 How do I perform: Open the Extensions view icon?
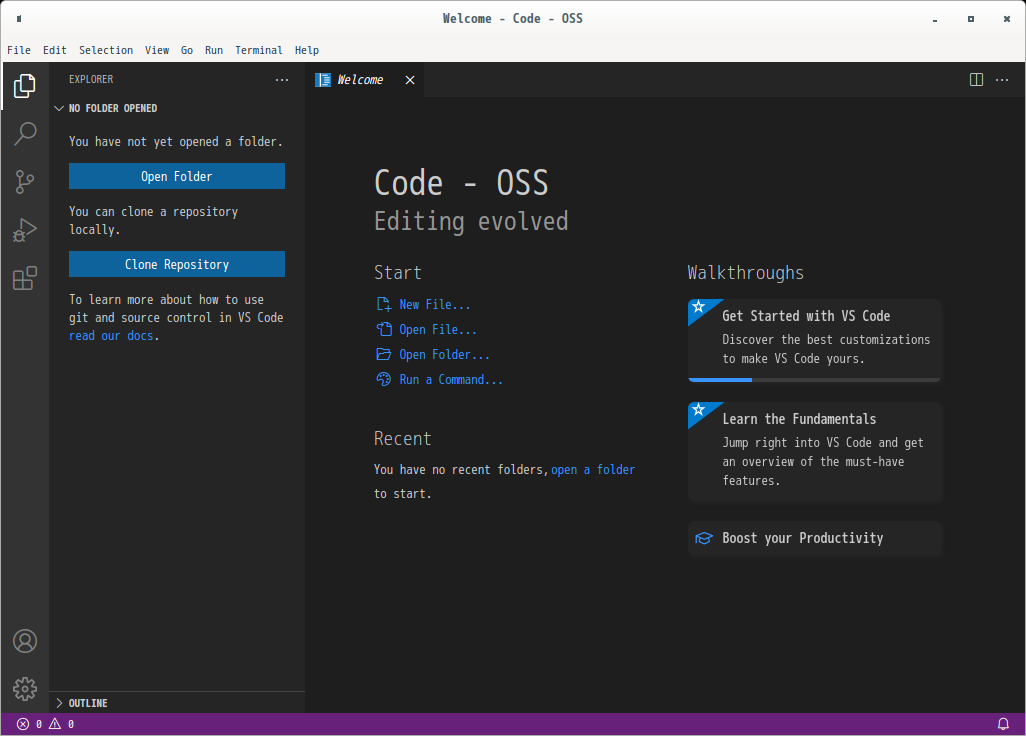click(x=25, y=278)
